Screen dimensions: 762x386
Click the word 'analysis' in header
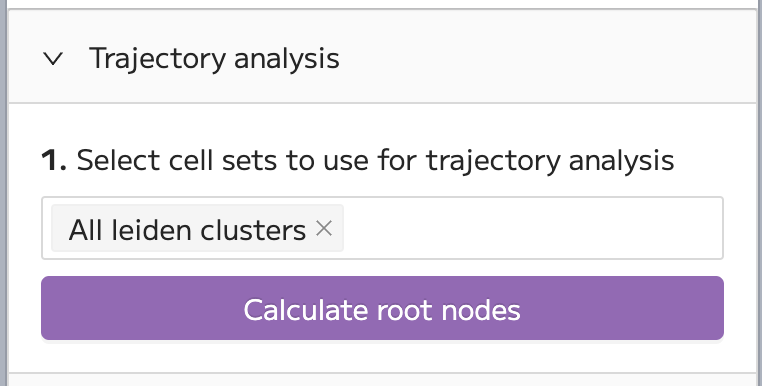coord(287,59)
